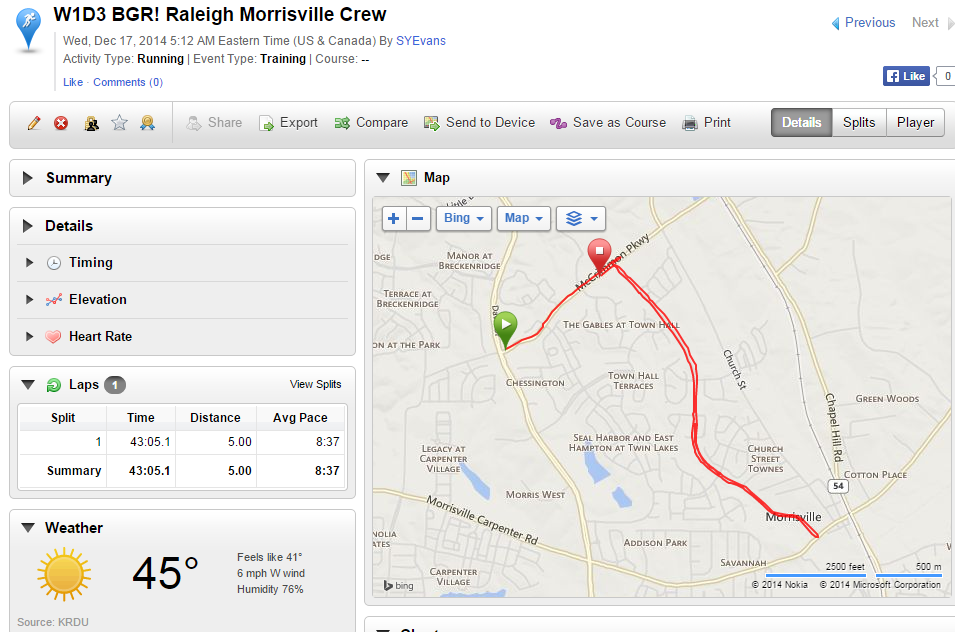Open the View Splits link

coord(315,384)
